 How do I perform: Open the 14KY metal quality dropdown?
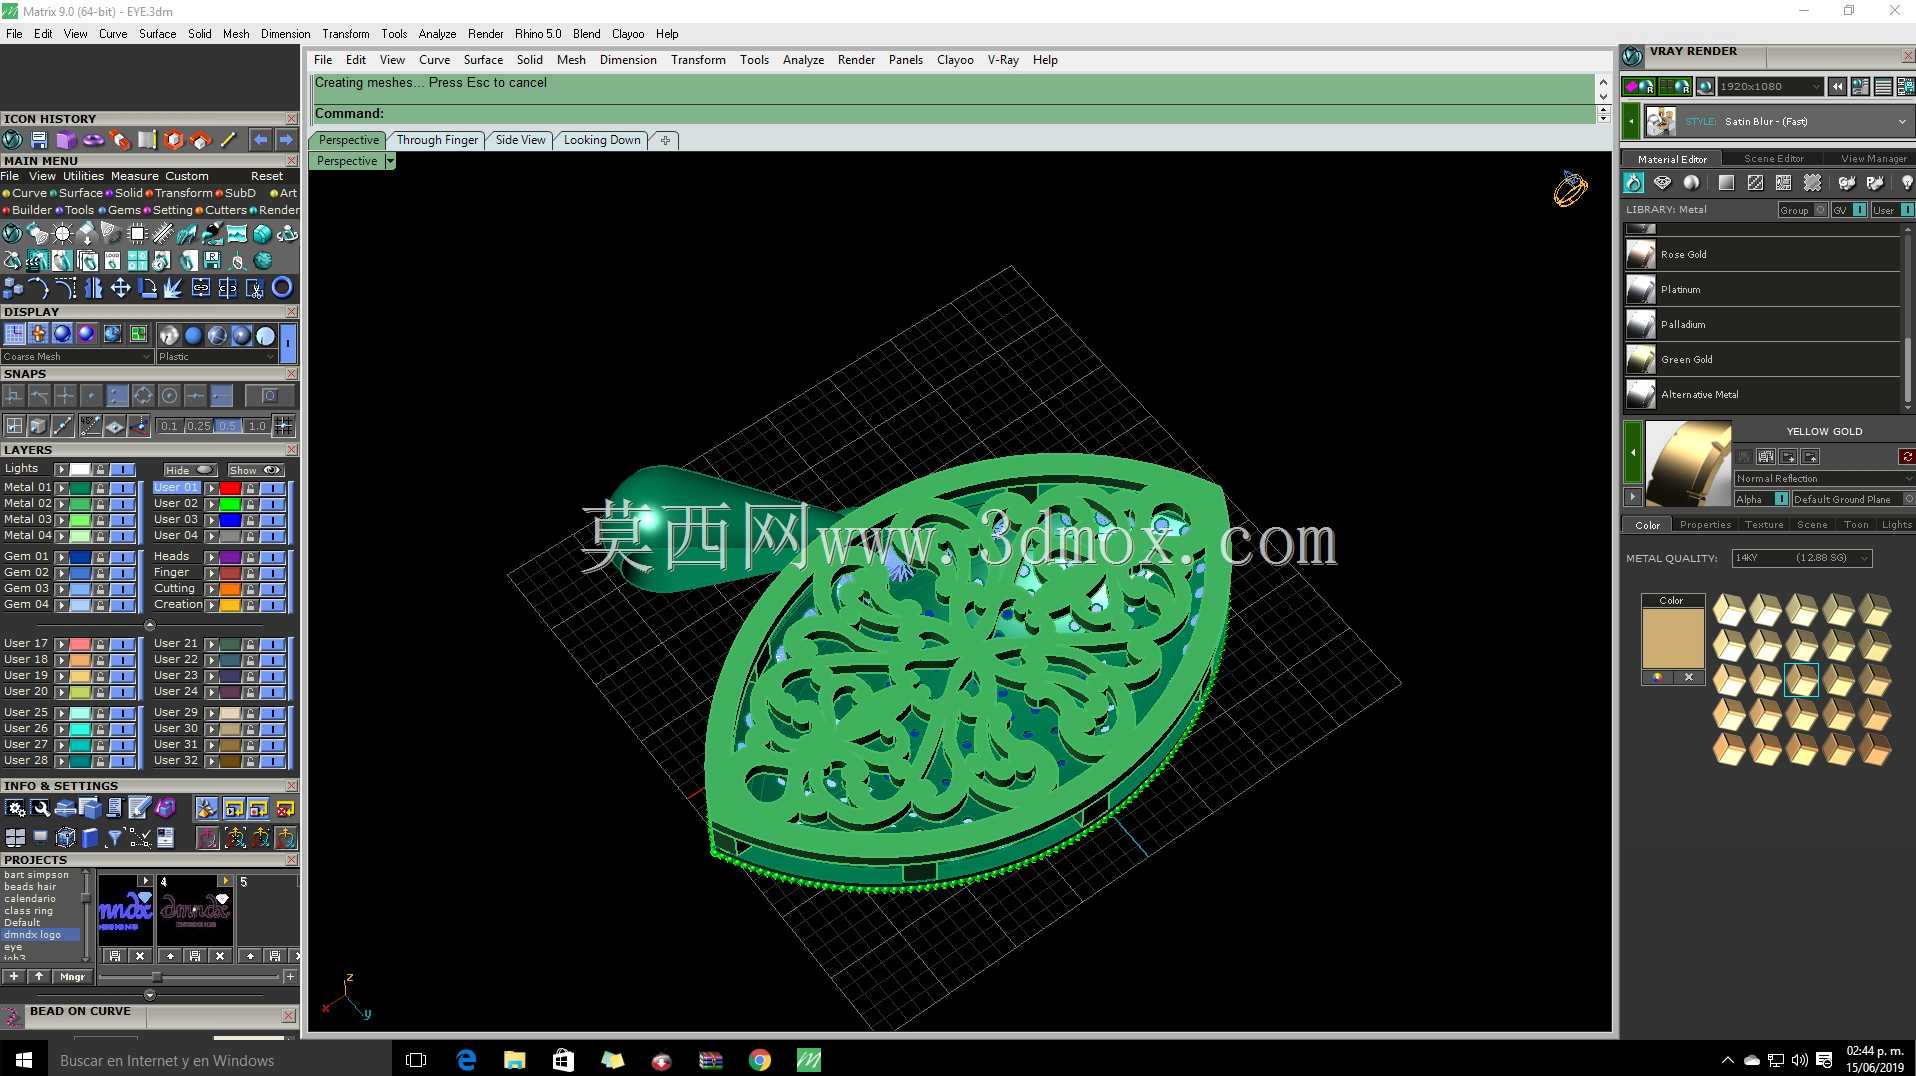point(1801,558)
